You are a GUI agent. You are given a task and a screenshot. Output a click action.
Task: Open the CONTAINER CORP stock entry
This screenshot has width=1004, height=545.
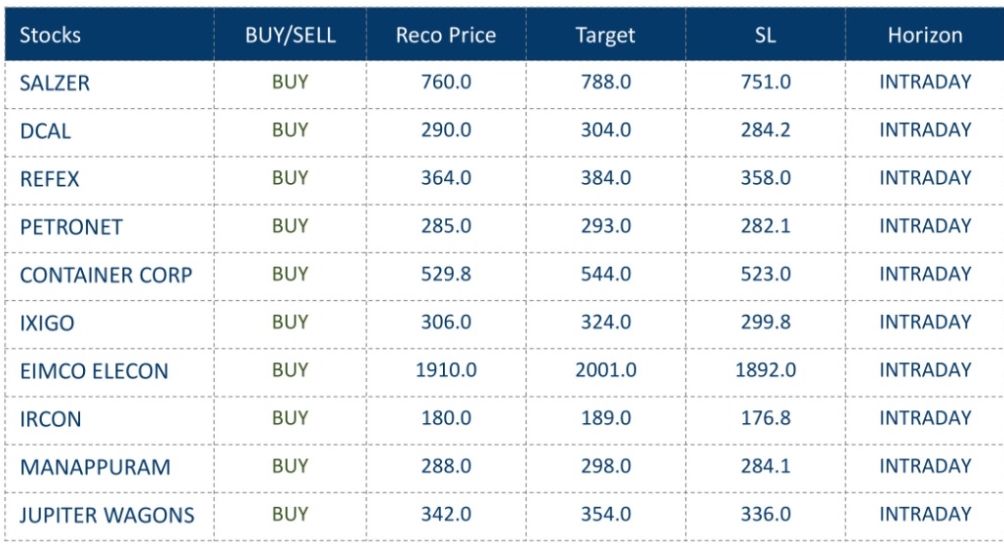pos(105,275)
